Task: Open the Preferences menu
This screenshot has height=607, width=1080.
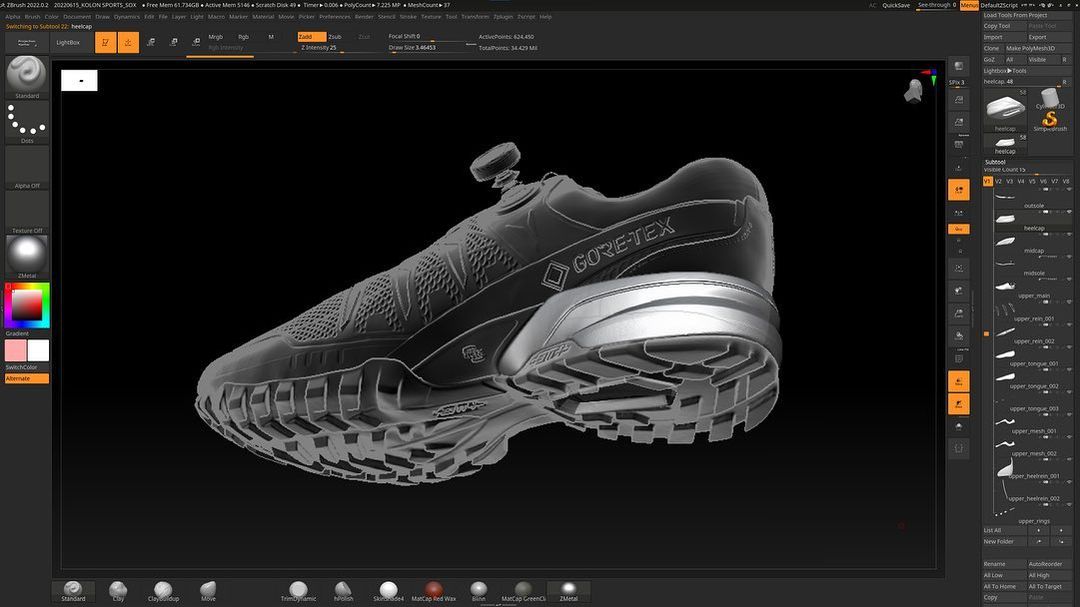Action: [335, 17]
